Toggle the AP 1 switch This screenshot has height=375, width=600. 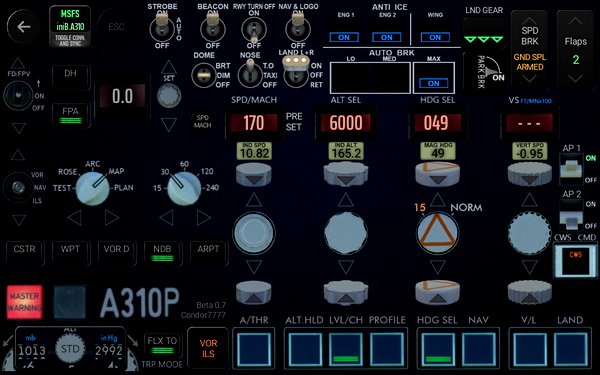[x=572, y=169]
